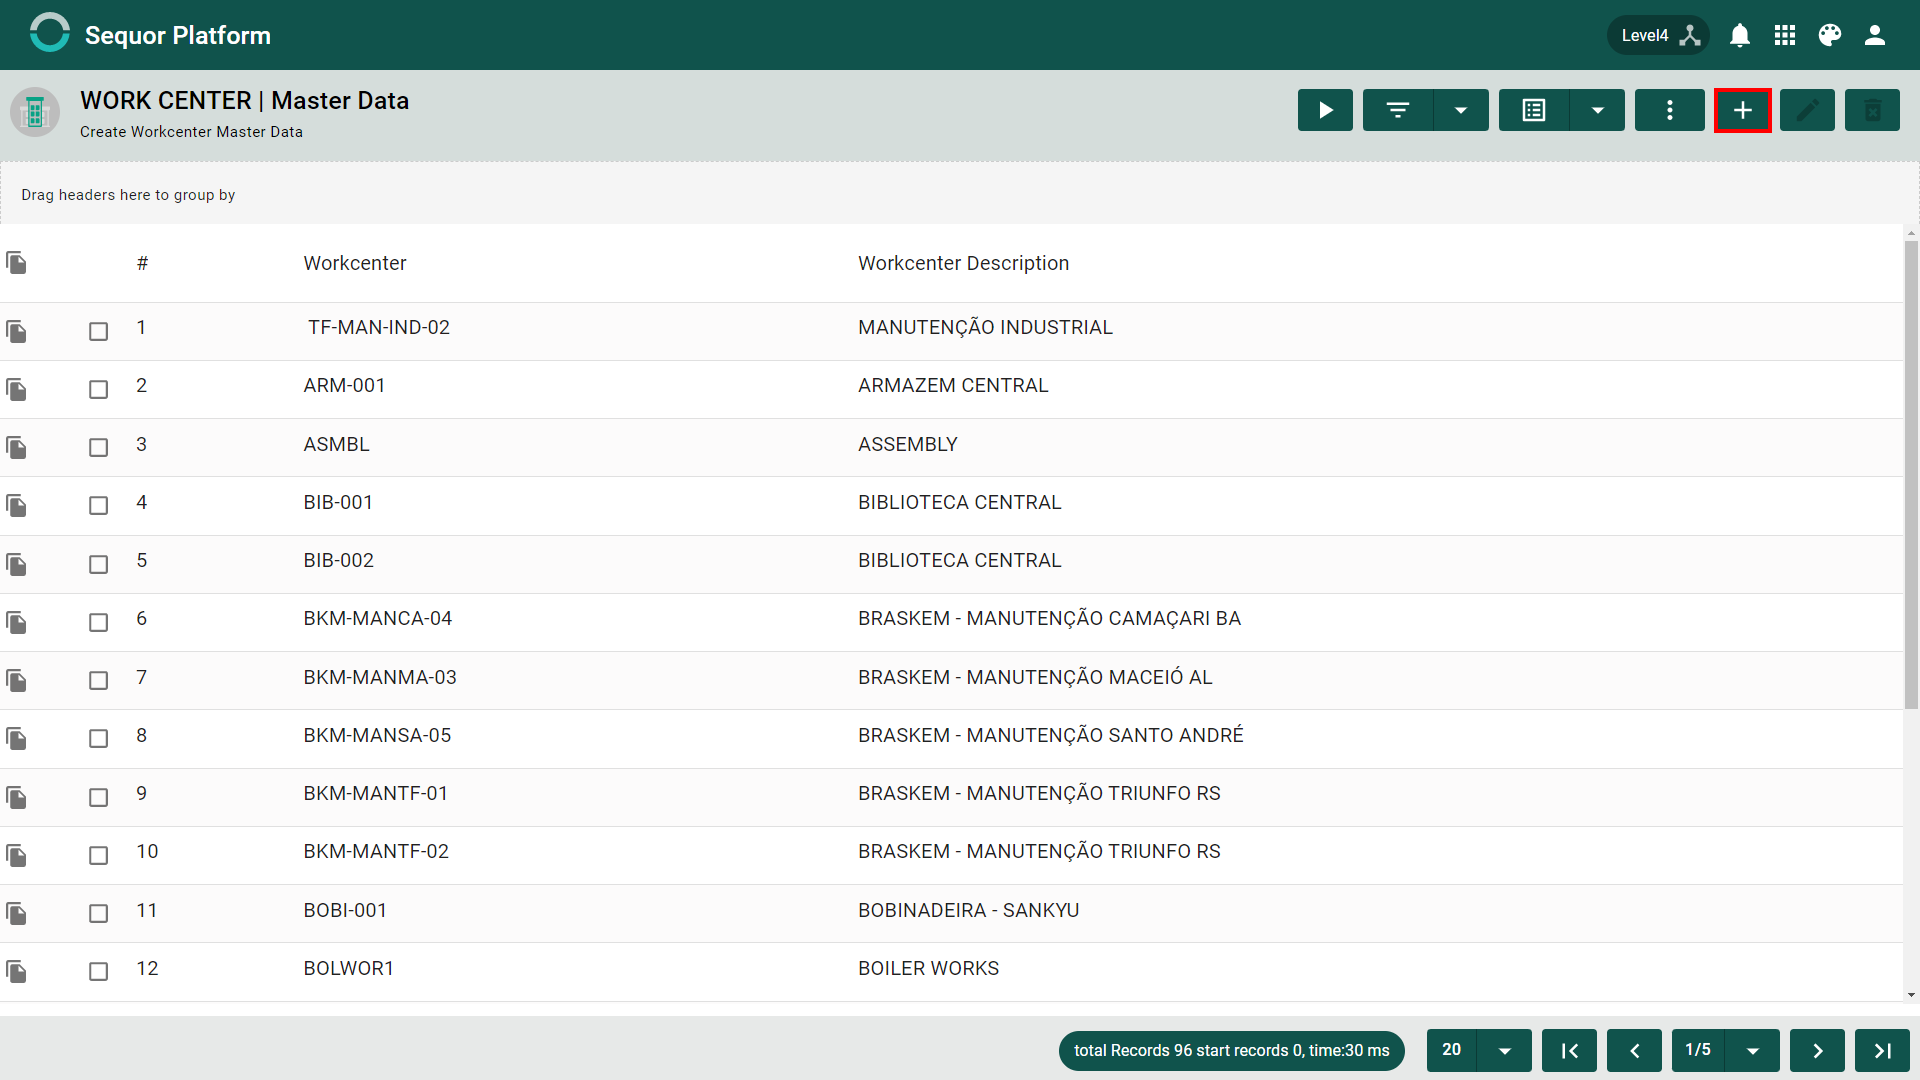Screen dimensions: 1920x1080
Task: Select the TF-MAN-IND-02 row checkbox
Action: coord(98,331)
